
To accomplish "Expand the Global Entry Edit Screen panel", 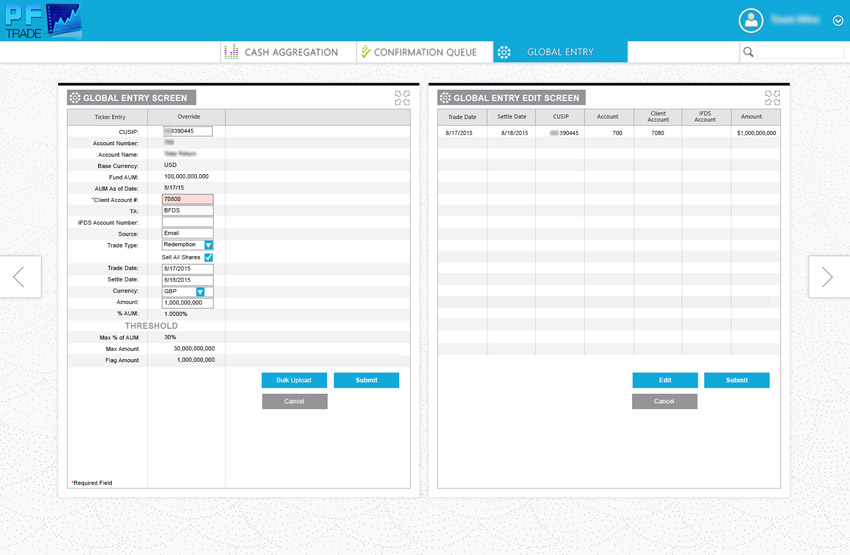I will [772, 98].
